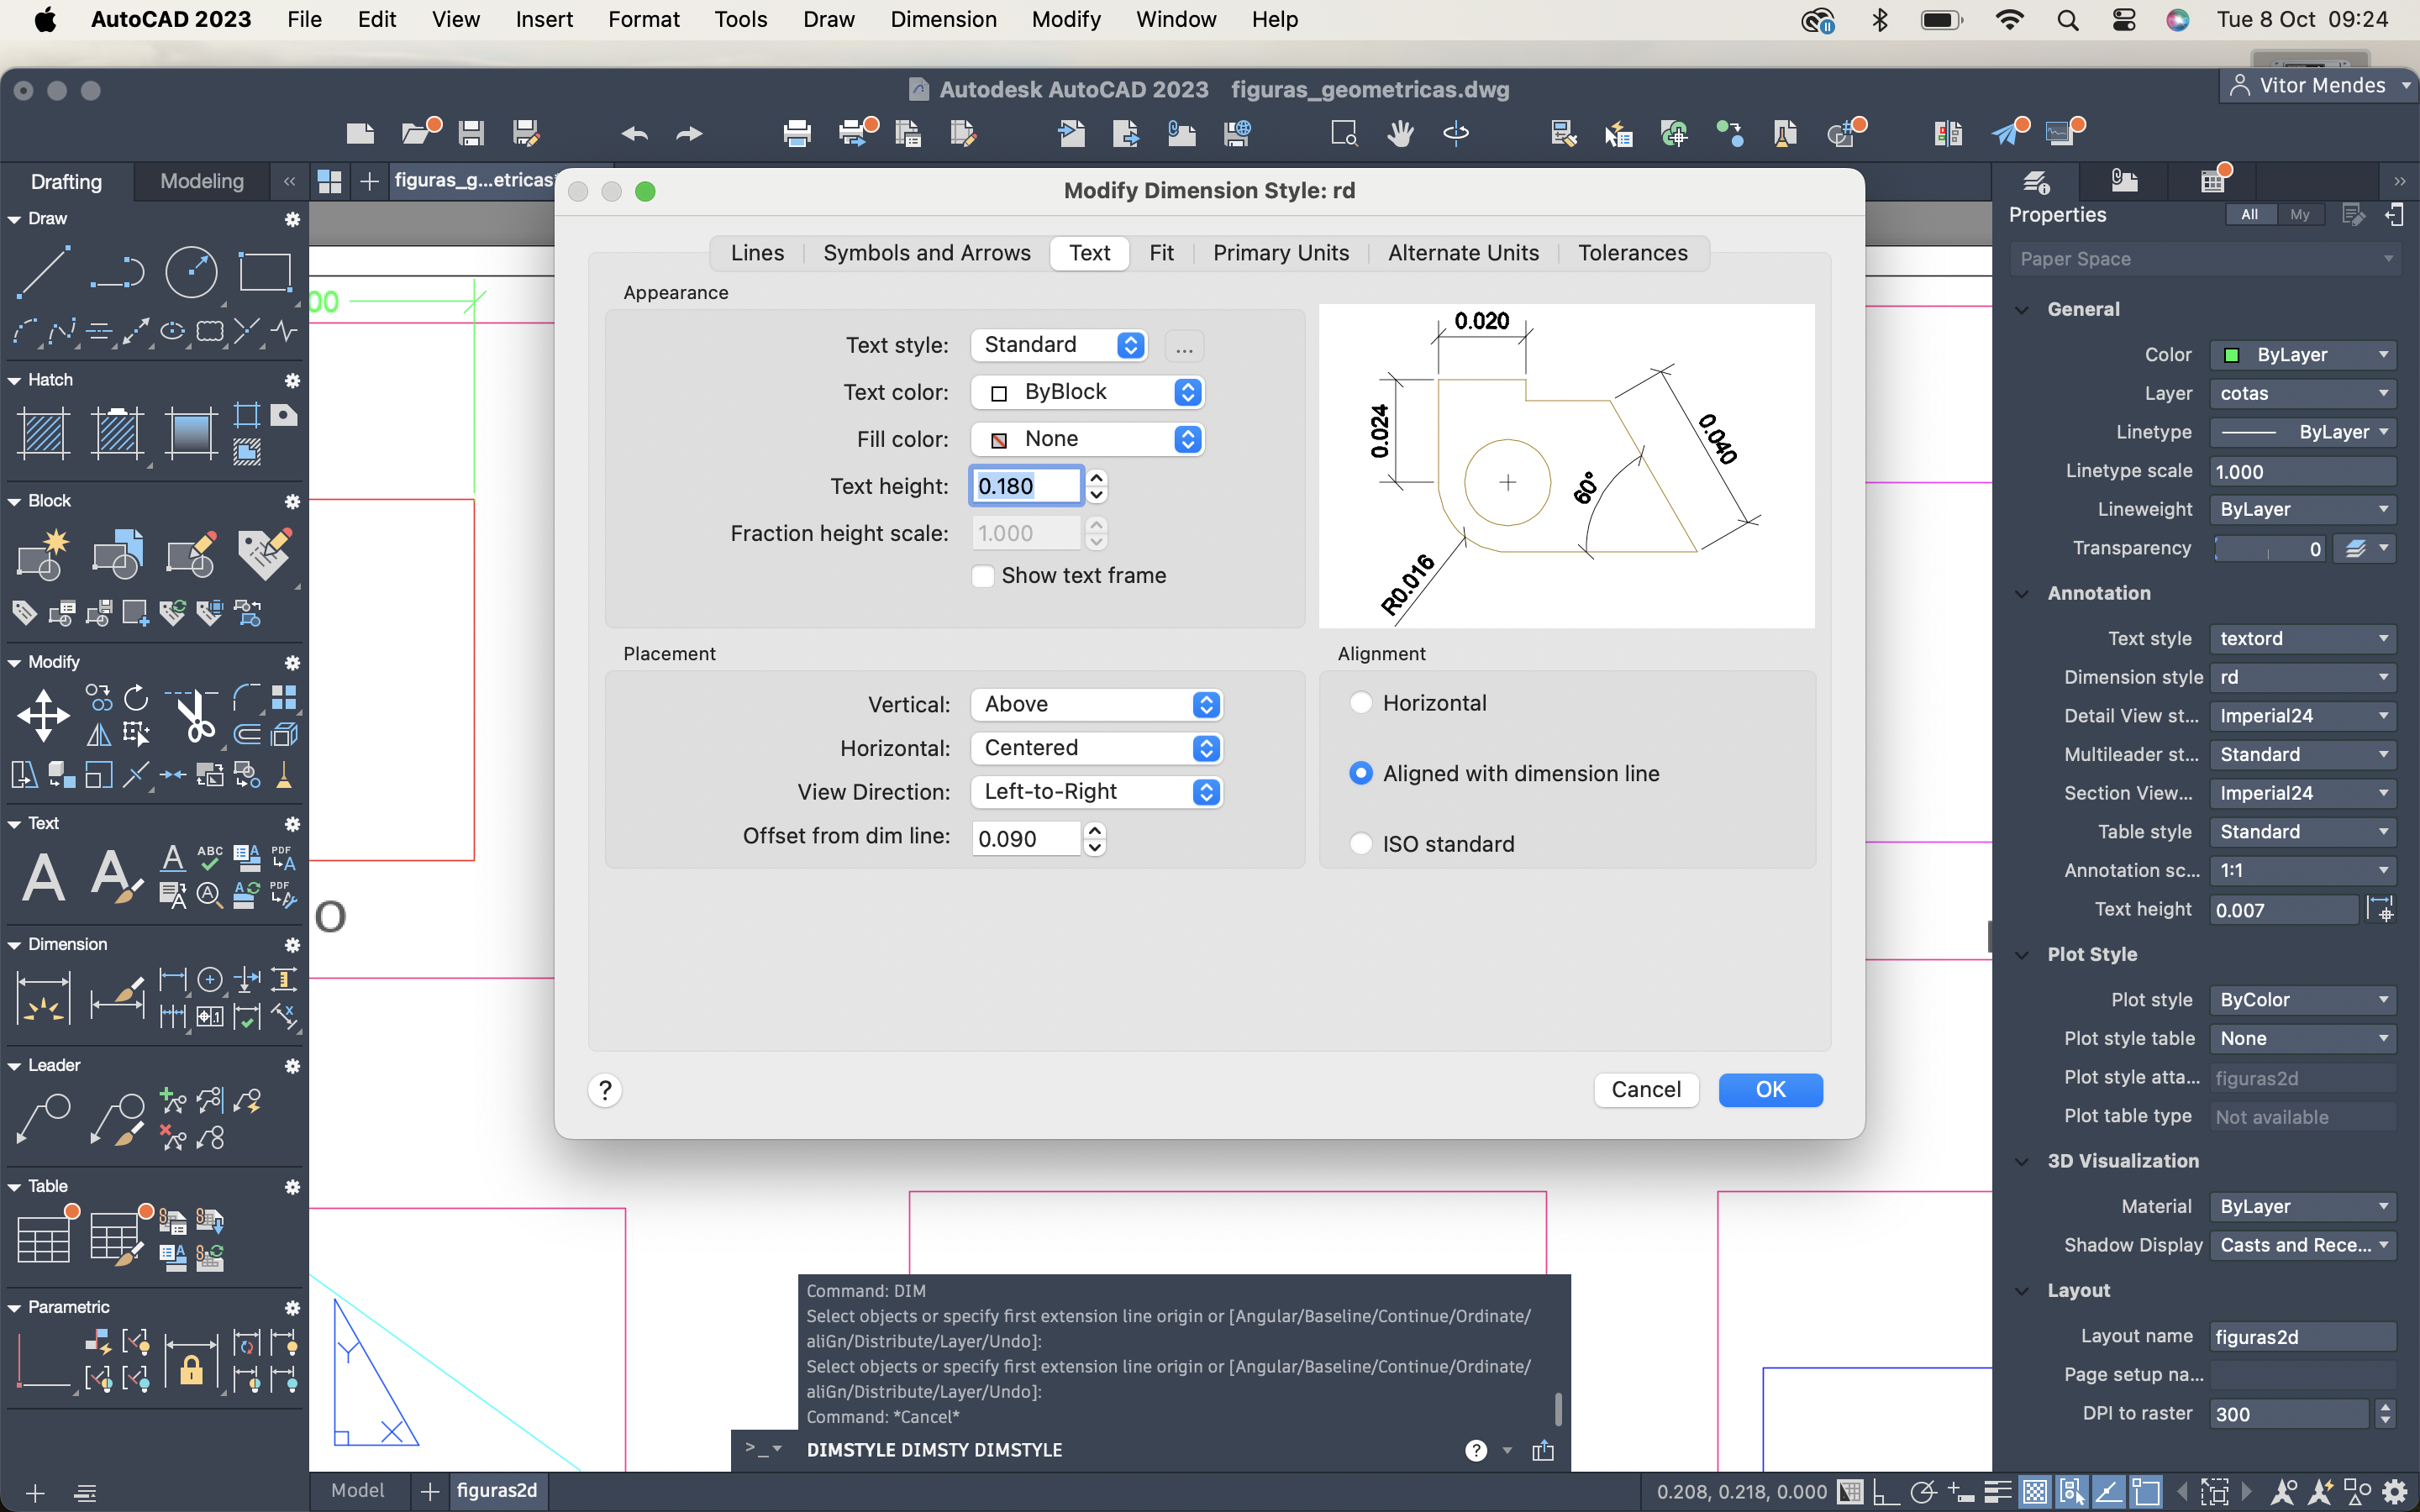Viewport: 2420px width, 1512px height.
Task: Click the Transparency slider in Properties
Action: tap(2268, 549)
